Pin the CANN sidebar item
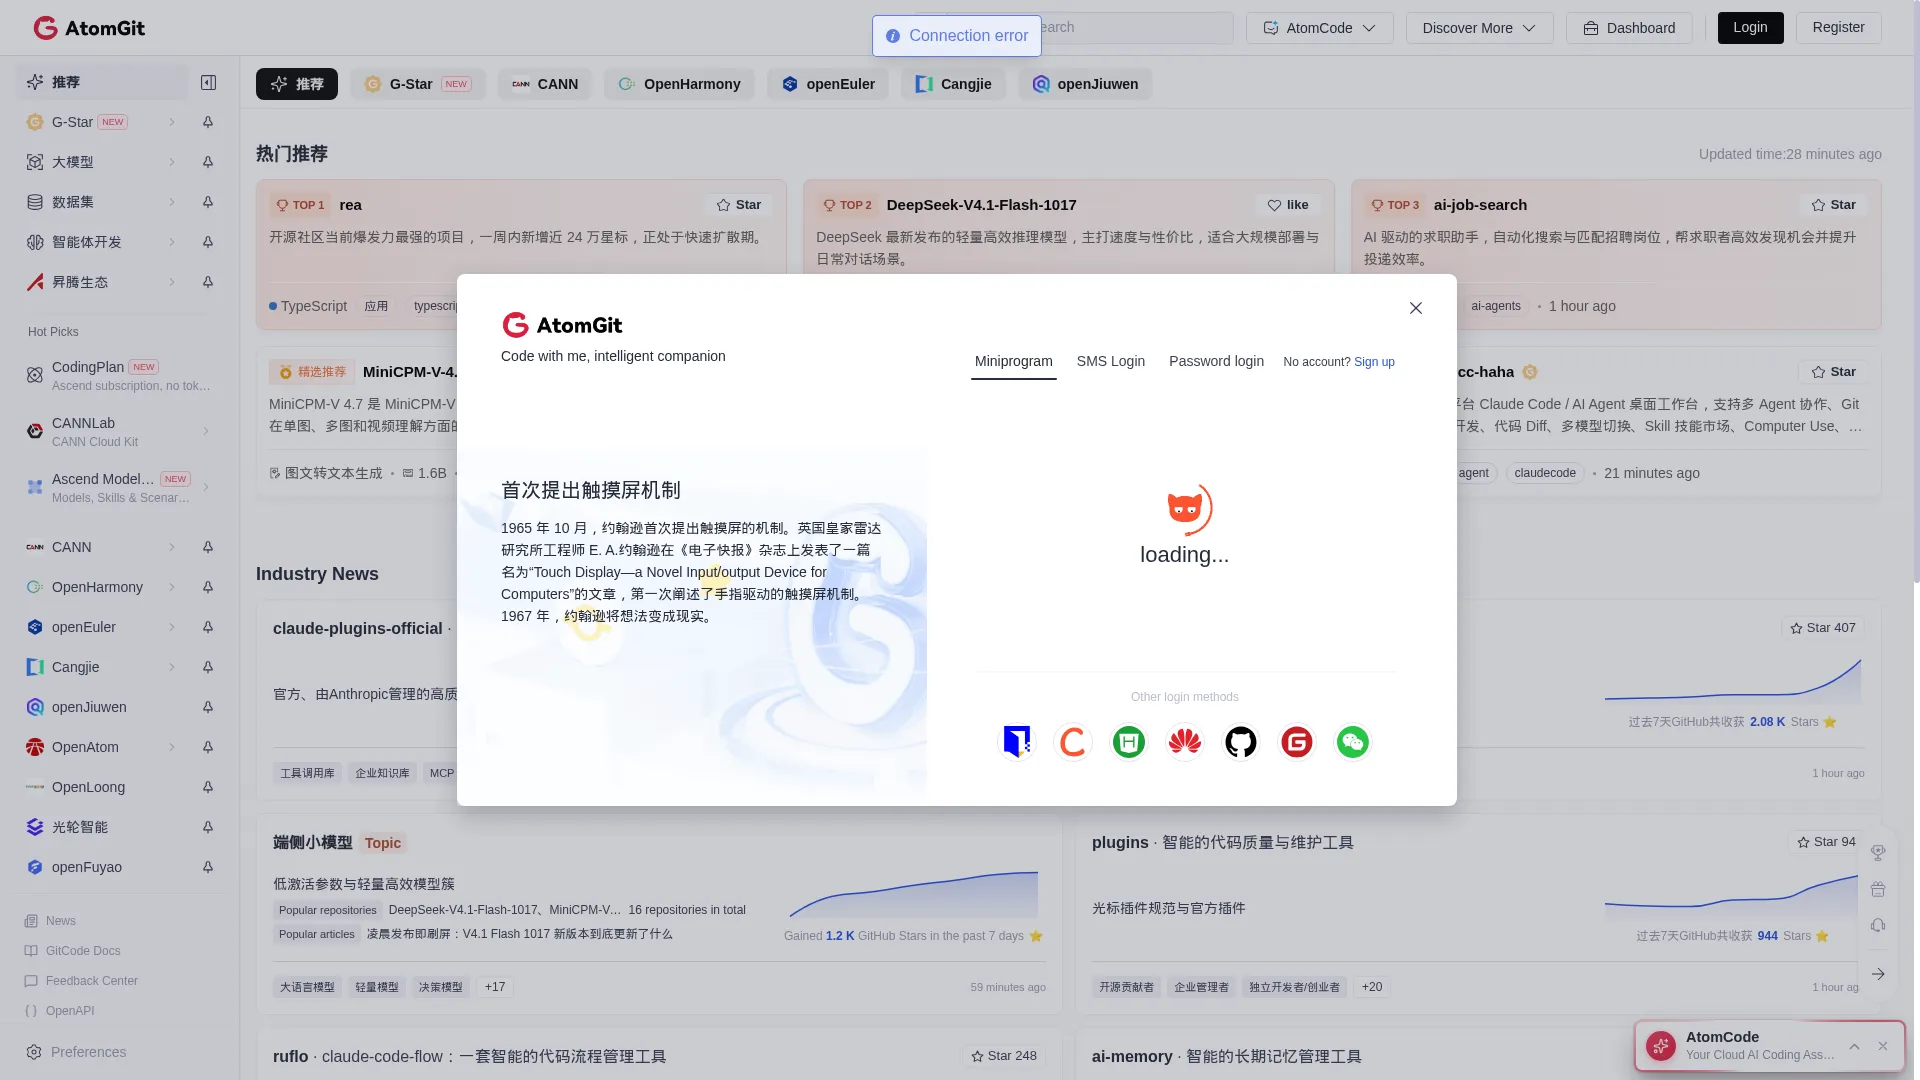Viewport: 1920px width, 1080px height. tap(208, 547)
